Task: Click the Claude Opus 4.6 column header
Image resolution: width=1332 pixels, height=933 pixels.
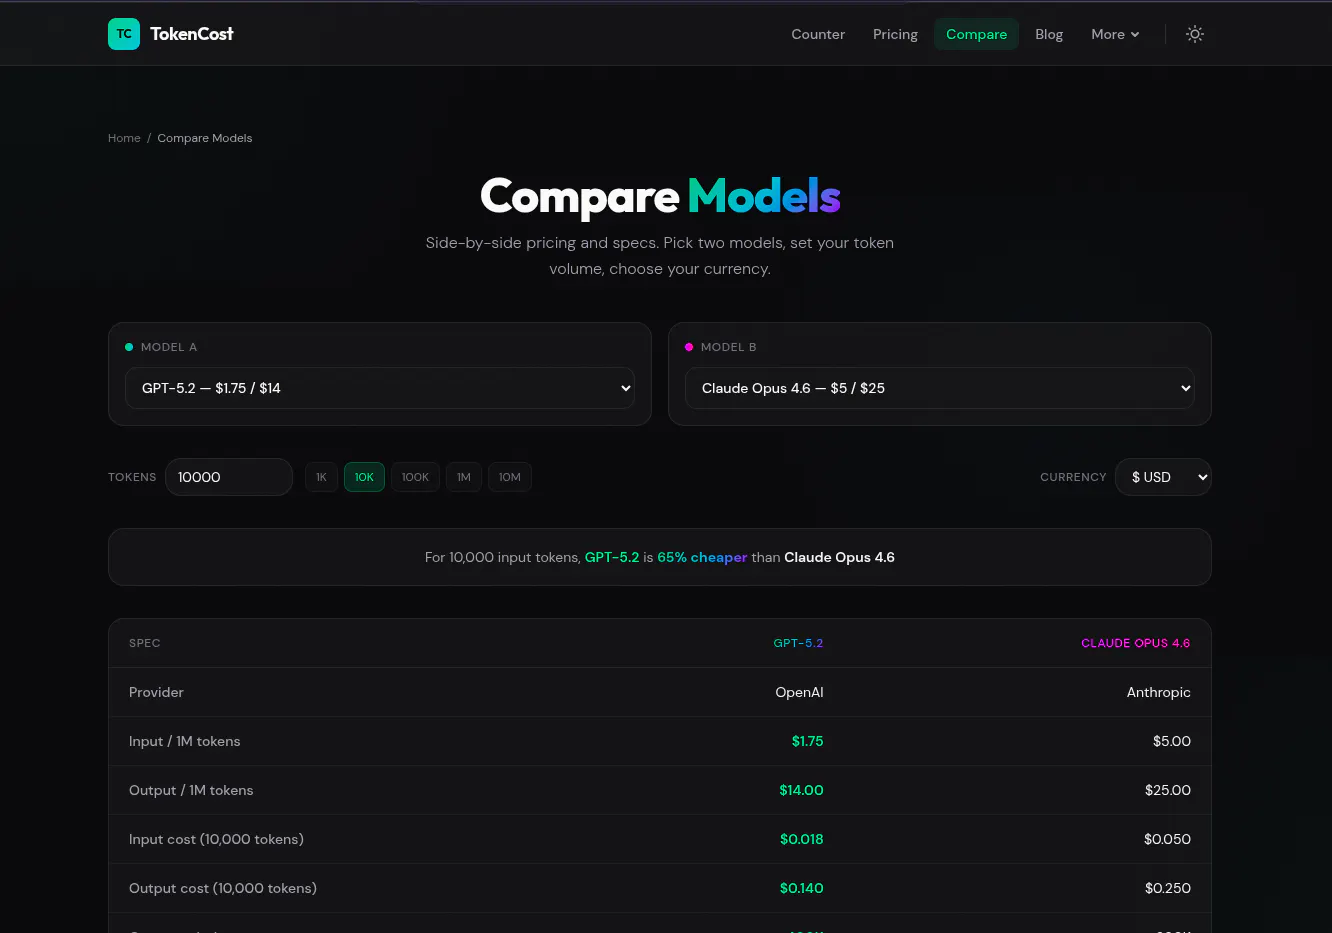Action: point(1136,643)
